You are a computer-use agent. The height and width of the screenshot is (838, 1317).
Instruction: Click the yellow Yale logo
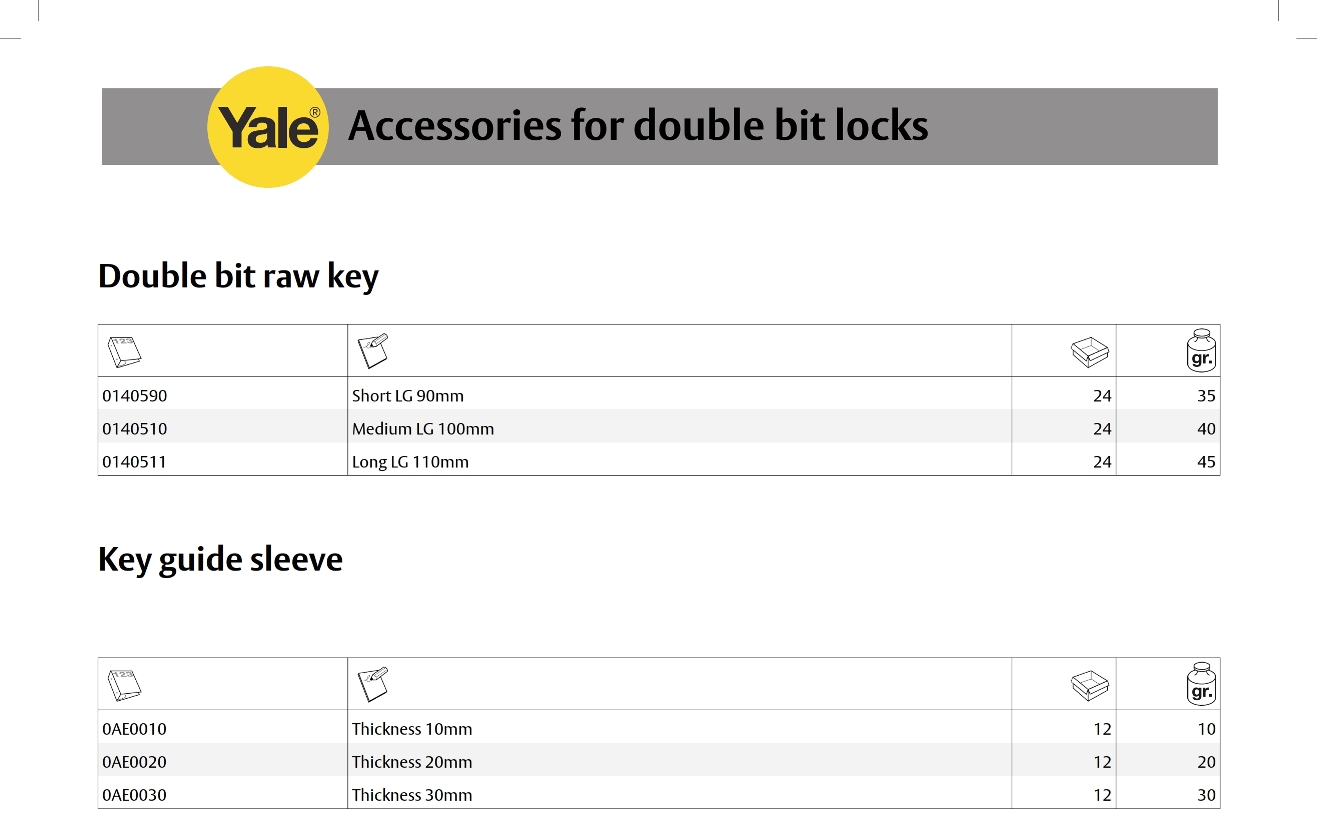tap(268, 127)
